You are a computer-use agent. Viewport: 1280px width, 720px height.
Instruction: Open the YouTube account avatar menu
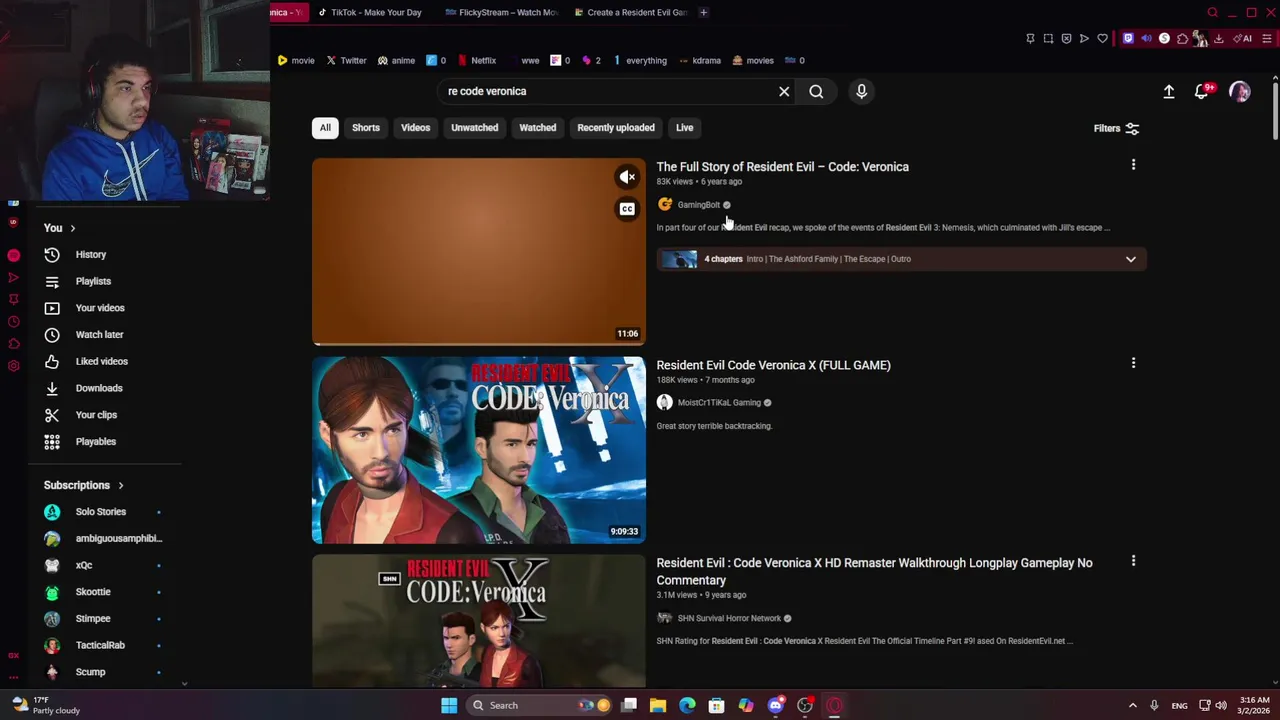(x=1240, y=91)
